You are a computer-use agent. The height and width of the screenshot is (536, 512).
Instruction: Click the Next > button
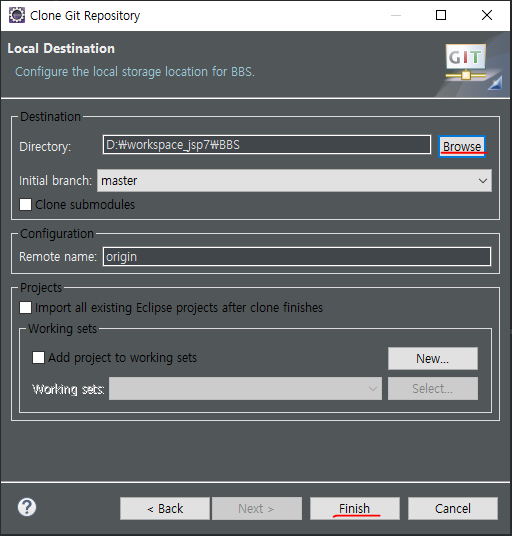tap(257, 509)
